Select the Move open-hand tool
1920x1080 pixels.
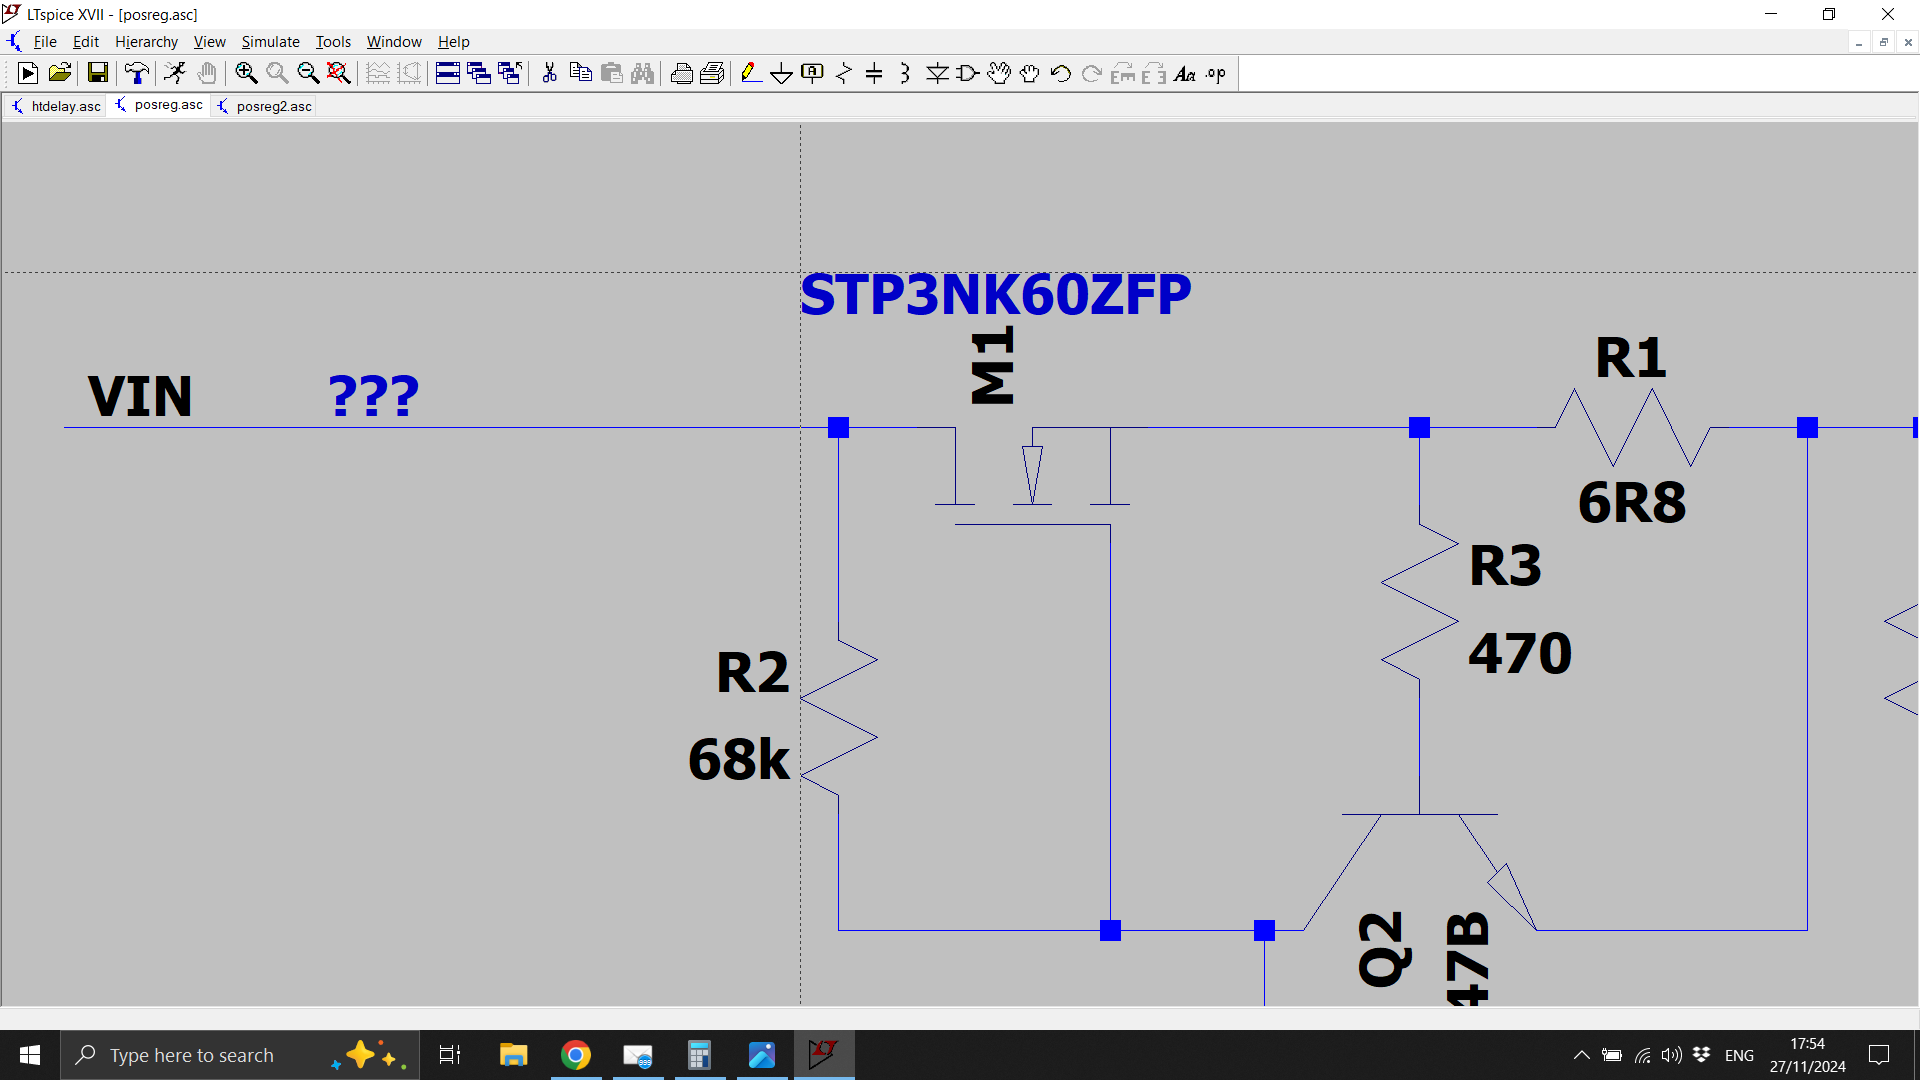(x=999, y=73)
